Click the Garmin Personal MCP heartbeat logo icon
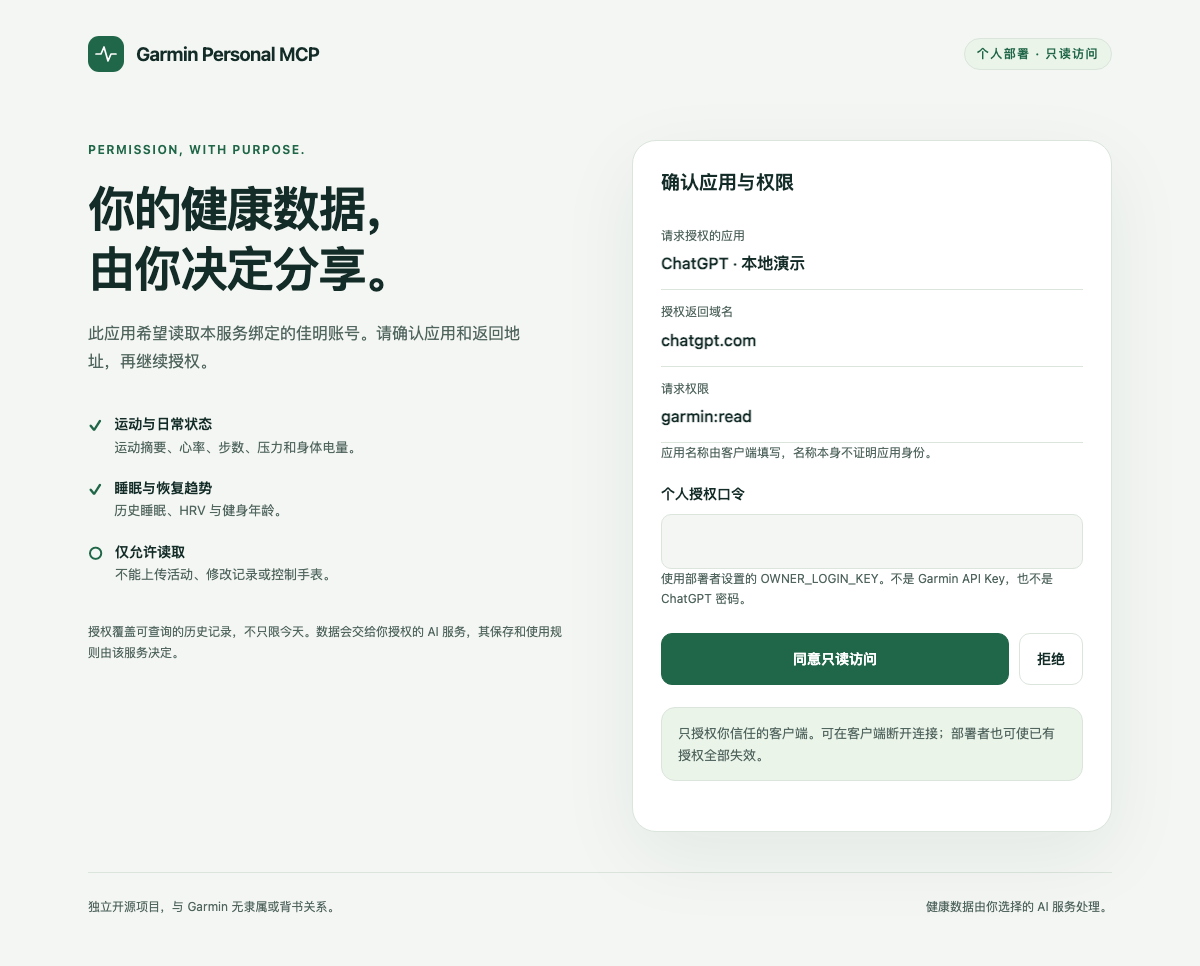 (106, 54)
